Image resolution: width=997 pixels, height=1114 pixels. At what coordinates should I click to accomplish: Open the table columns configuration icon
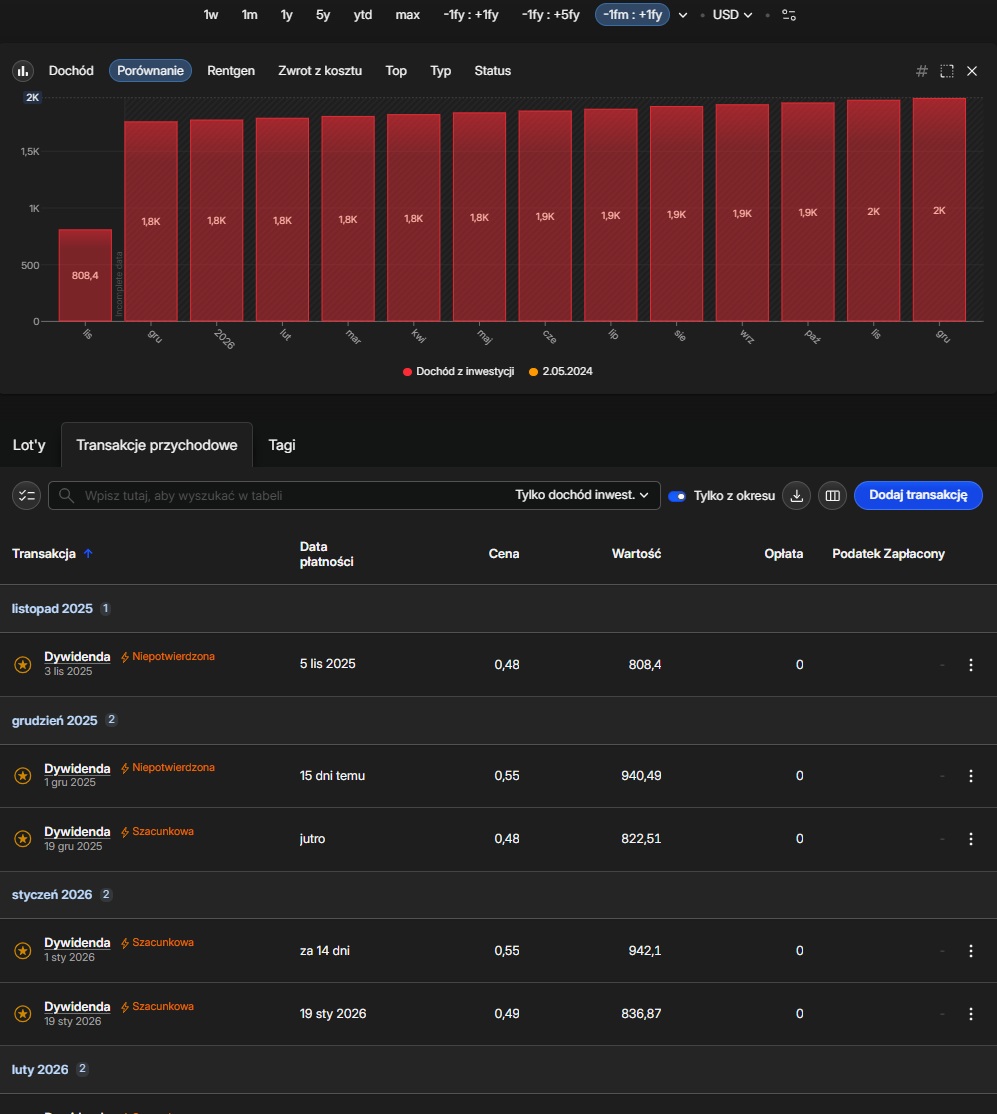[x=831, y=495]
